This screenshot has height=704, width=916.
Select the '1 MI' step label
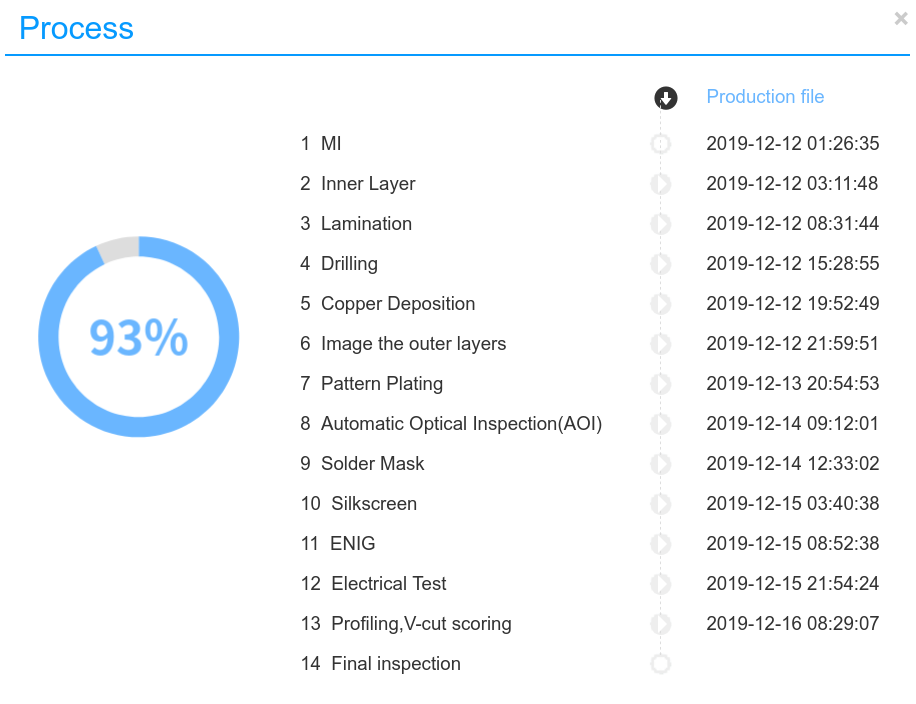(321, 143)
